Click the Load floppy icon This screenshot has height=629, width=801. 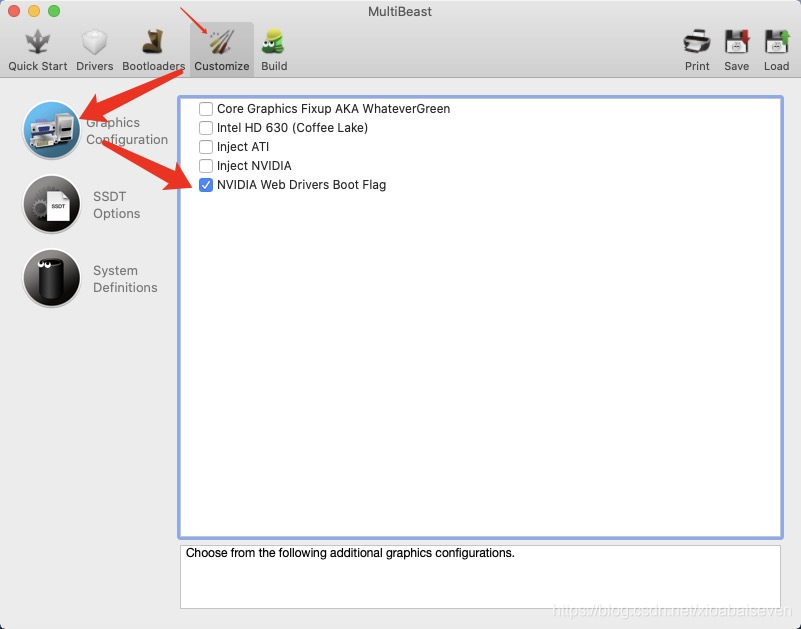(x=776, y=42)
